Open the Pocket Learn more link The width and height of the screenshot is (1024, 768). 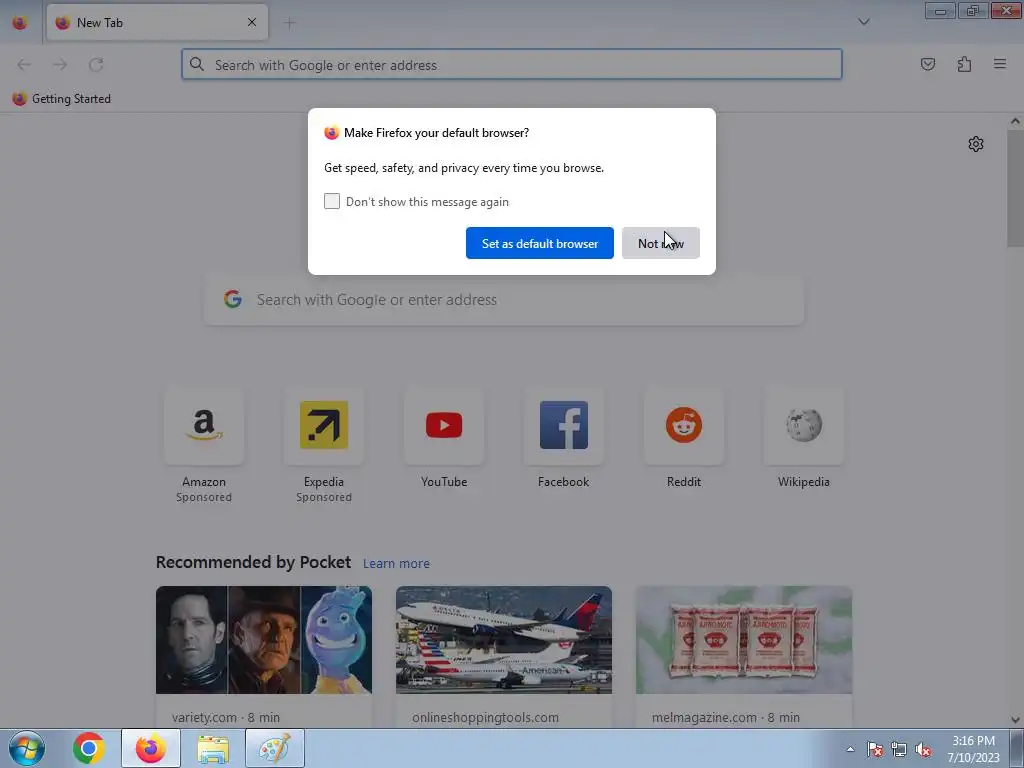click(x=396, y=564)
